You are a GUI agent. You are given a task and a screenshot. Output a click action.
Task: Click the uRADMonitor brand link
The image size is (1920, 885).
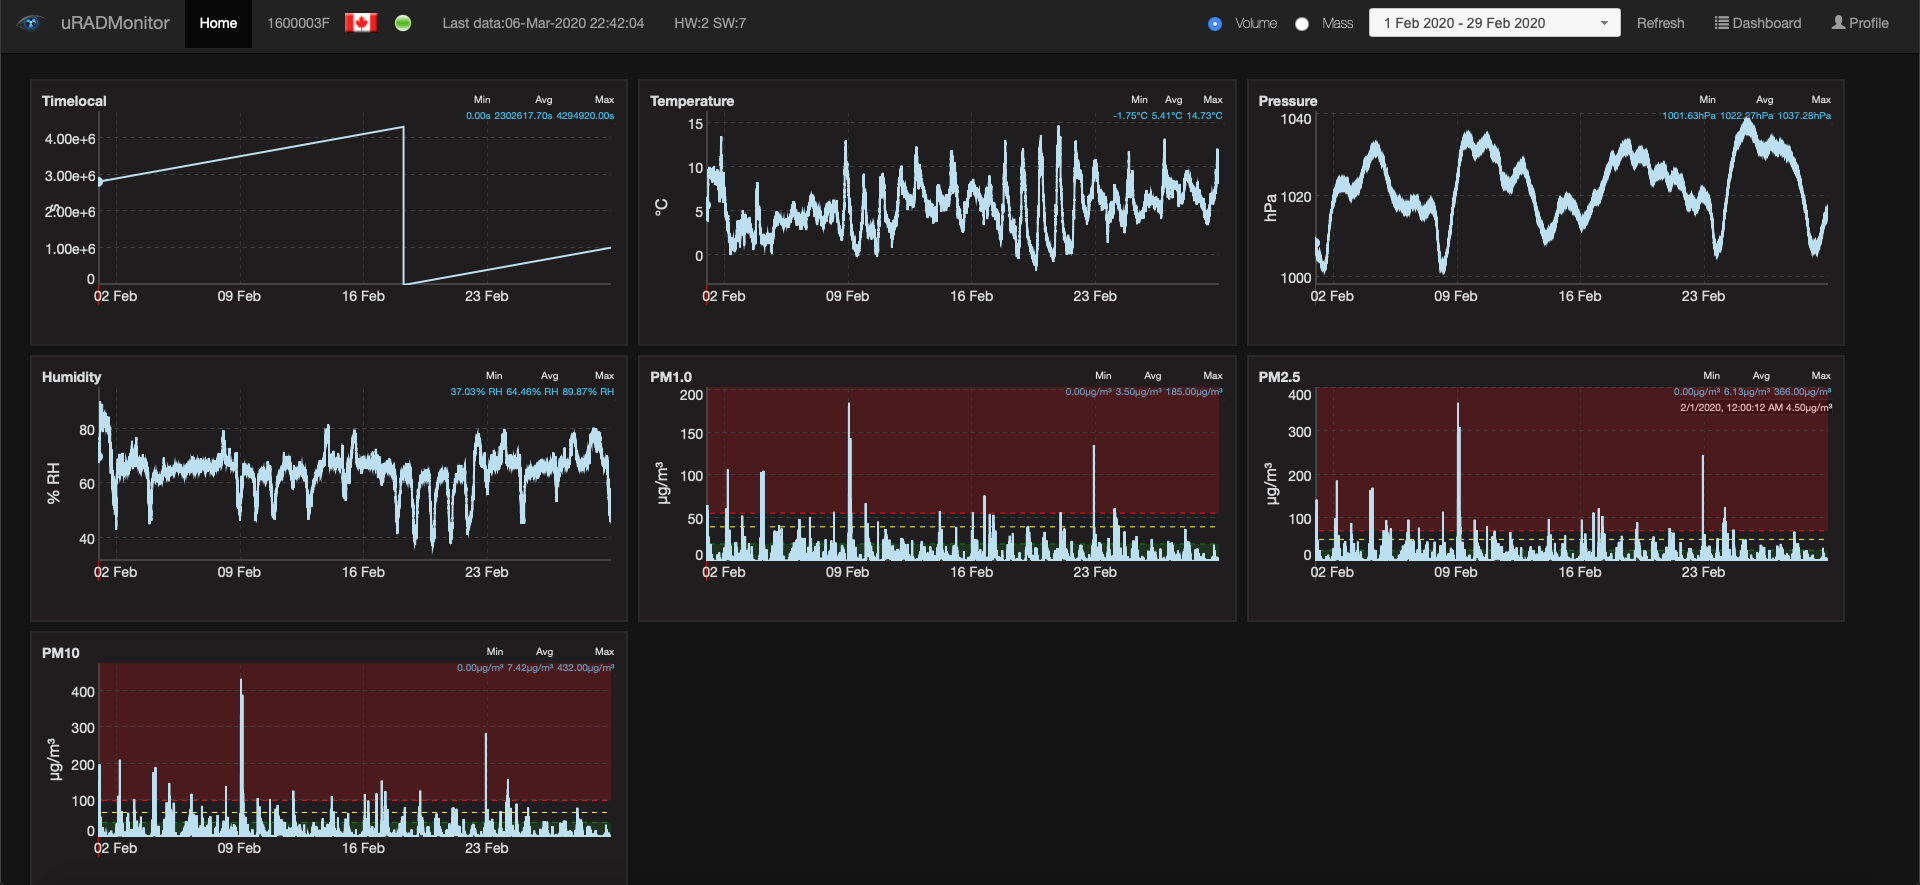point(115,23)
